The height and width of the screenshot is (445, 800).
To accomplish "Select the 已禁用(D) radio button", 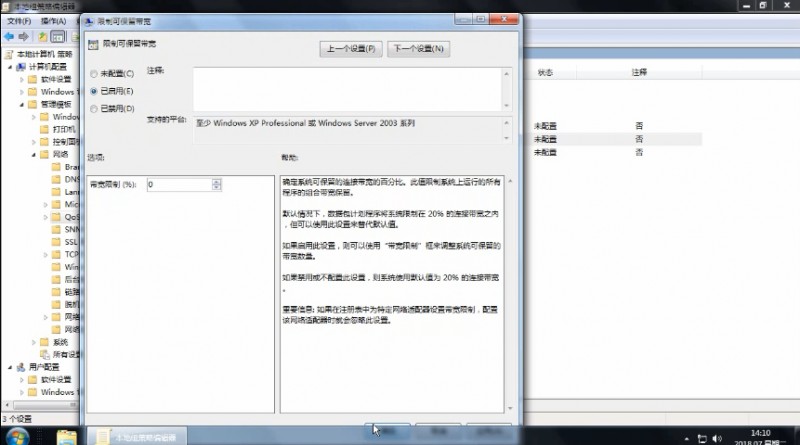I will 93,109.
